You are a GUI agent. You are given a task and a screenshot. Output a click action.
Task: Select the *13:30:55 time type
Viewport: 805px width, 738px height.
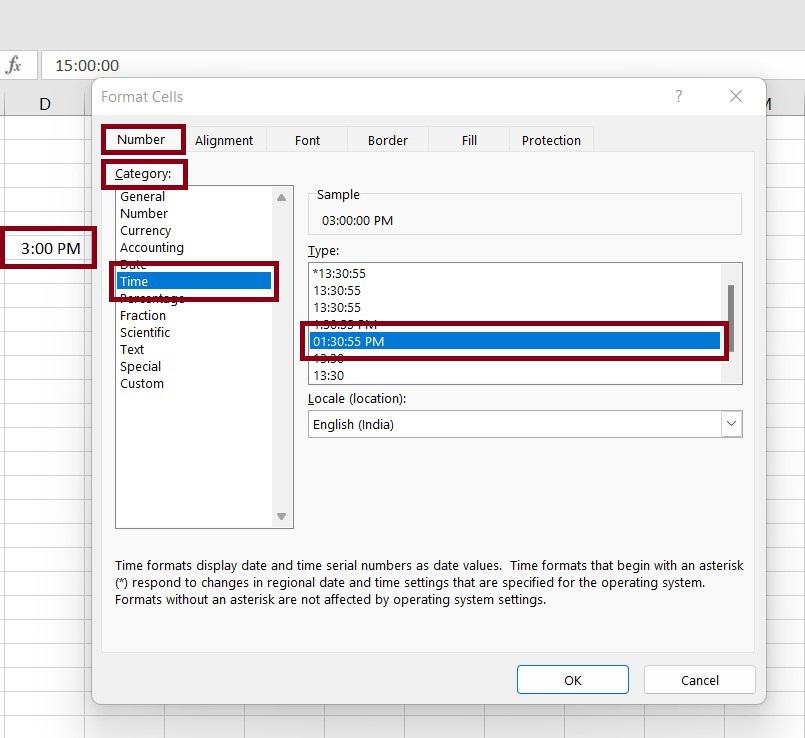pos(515,273)
